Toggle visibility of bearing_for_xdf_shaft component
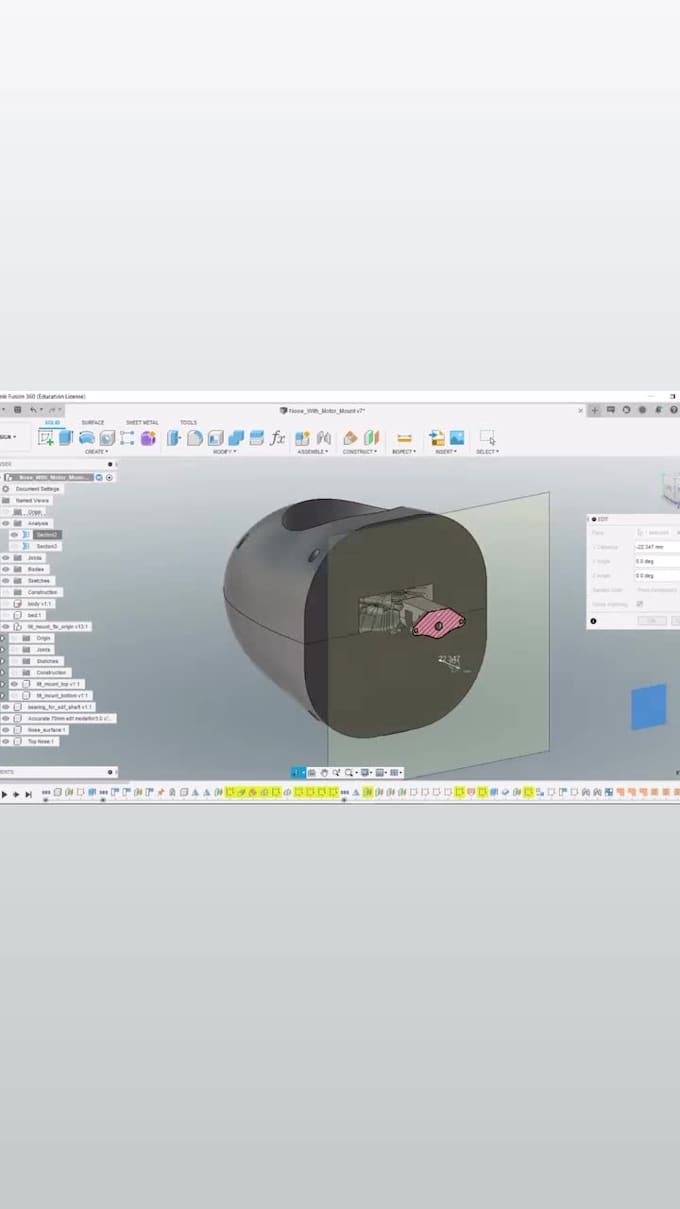This screenshot has width=680, height=1209. 6,707
